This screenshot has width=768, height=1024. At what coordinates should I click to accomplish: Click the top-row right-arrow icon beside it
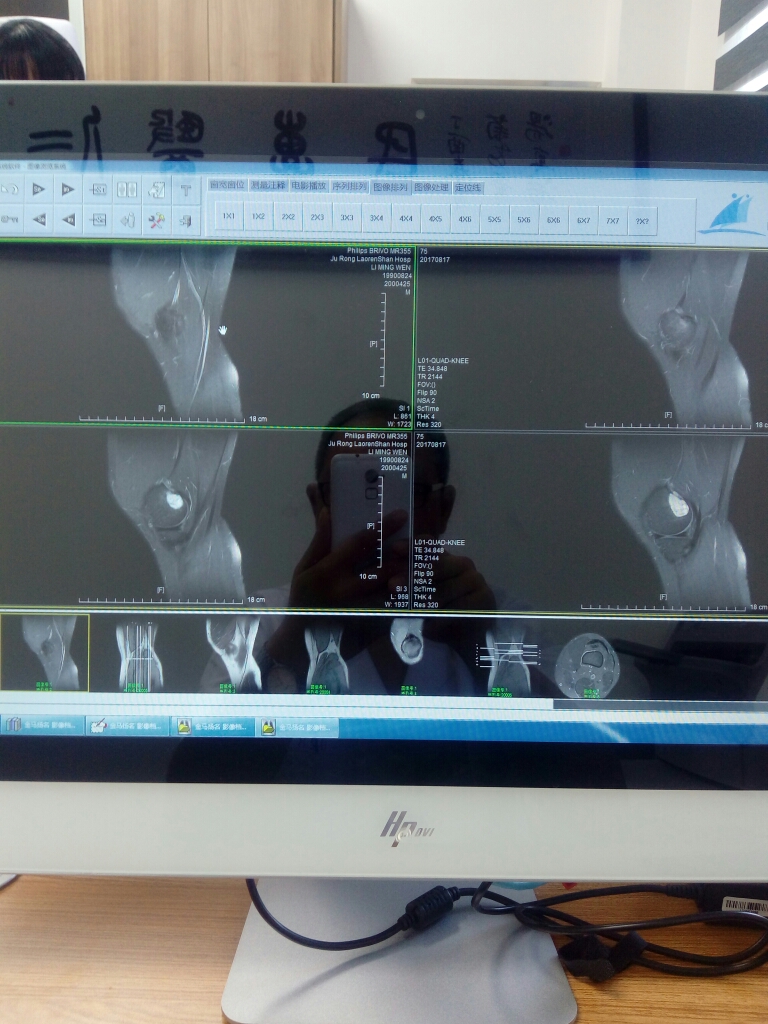[x=67, y=189]
